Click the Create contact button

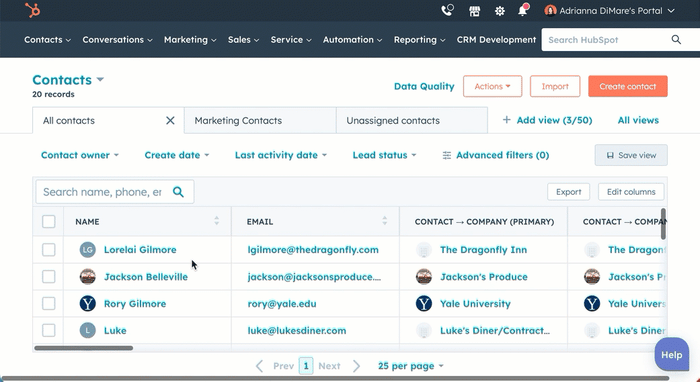(628, 86)
